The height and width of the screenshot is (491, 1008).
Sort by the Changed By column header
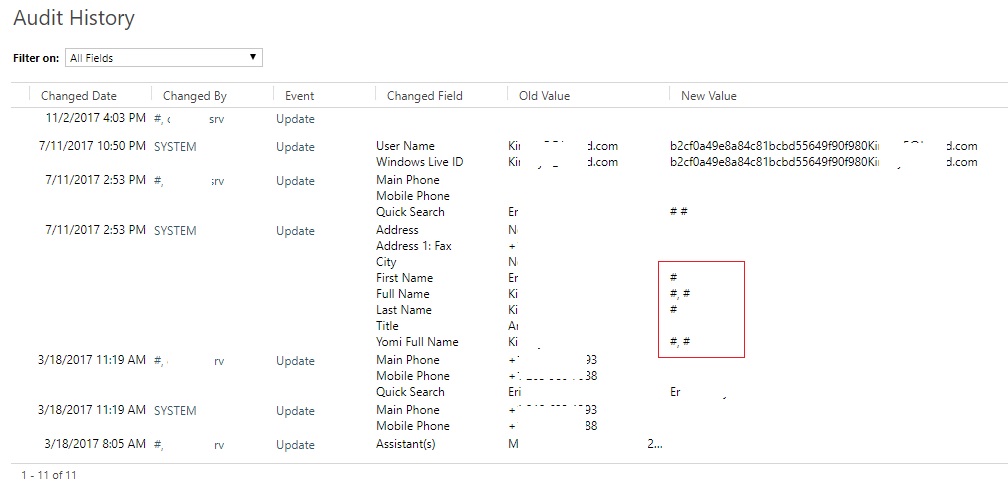195,96
